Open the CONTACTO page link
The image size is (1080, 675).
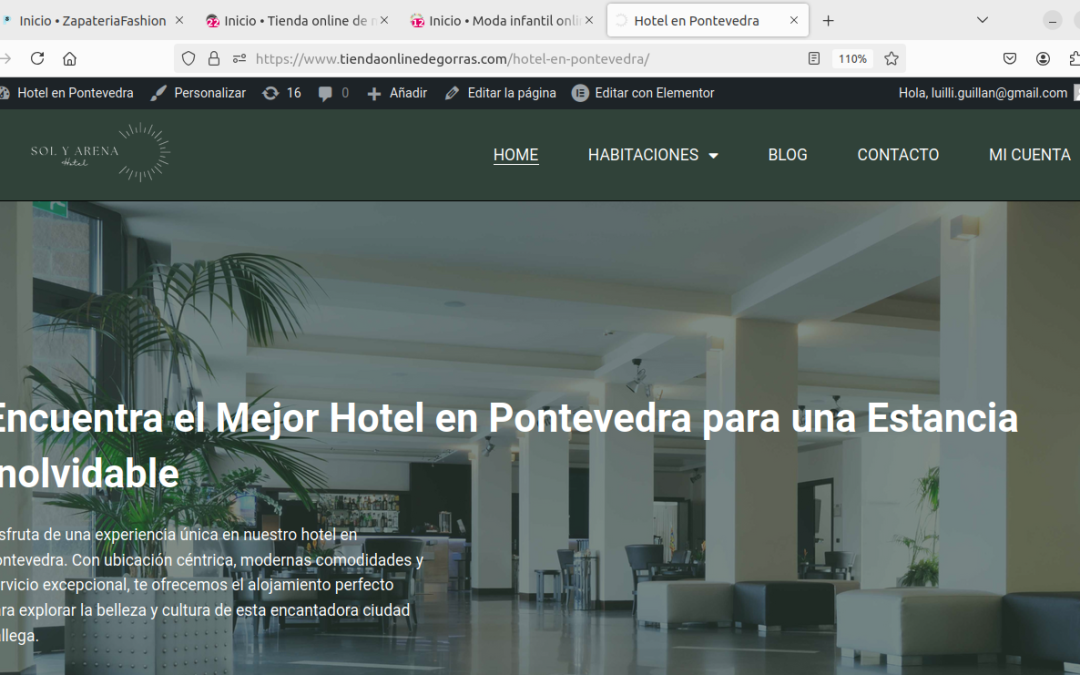click(x=897, y=155)
